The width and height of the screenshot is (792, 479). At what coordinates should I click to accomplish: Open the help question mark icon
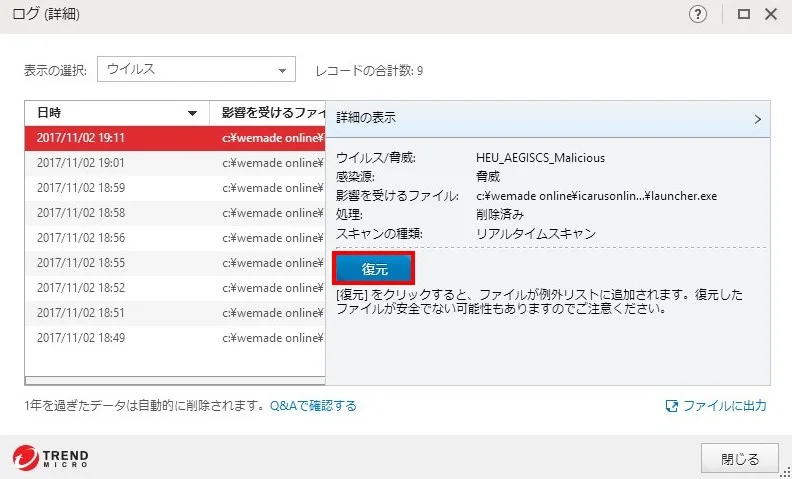[x=698, y=14]
